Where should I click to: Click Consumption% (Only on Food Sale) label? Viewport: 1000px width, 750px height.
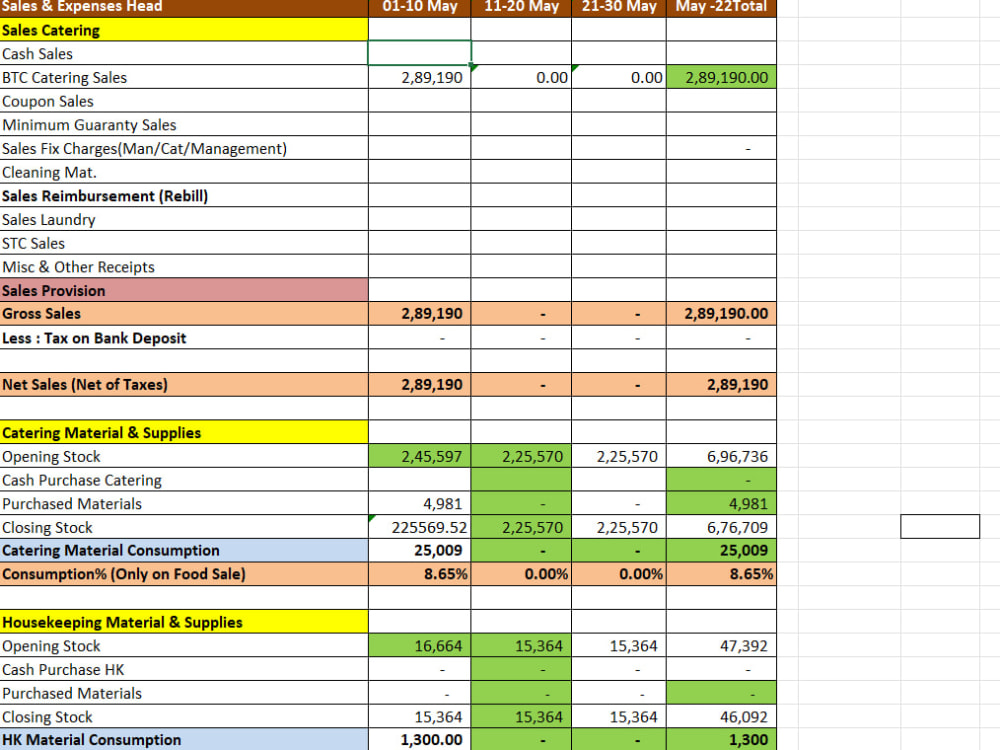(124, 574)
